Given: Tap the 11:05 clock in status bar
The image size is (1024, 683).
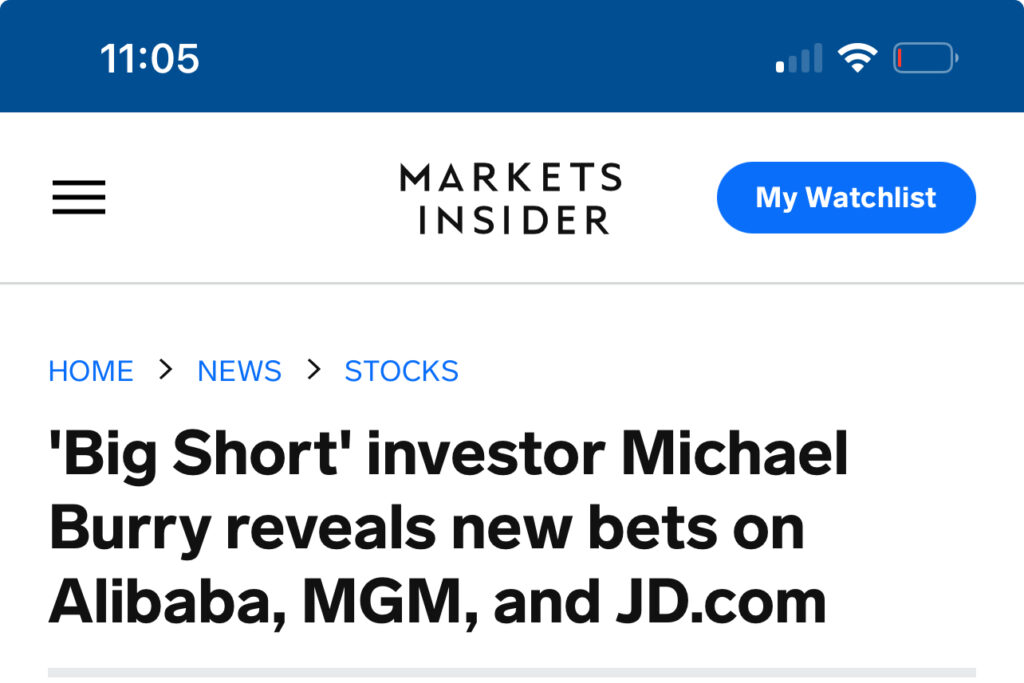Looking at the screenshot, I should pyautogui.click(x=150, y=59).
